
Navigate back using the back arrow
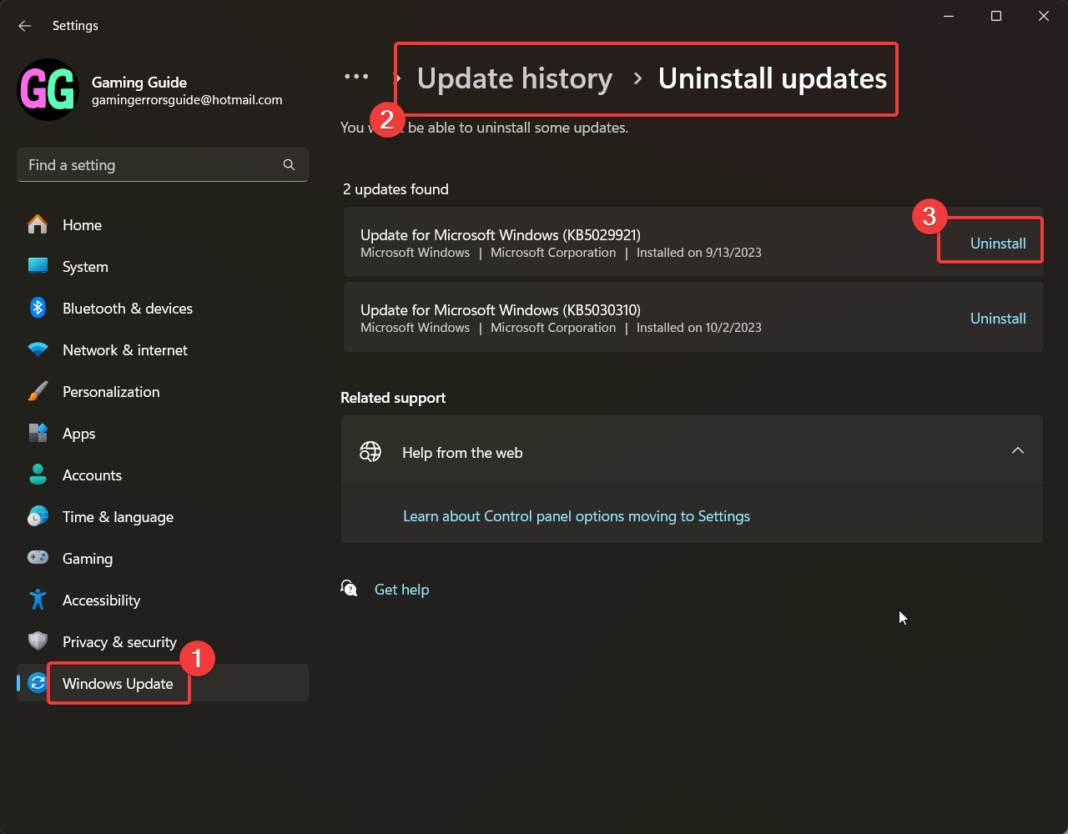click(x=24, y=25)
